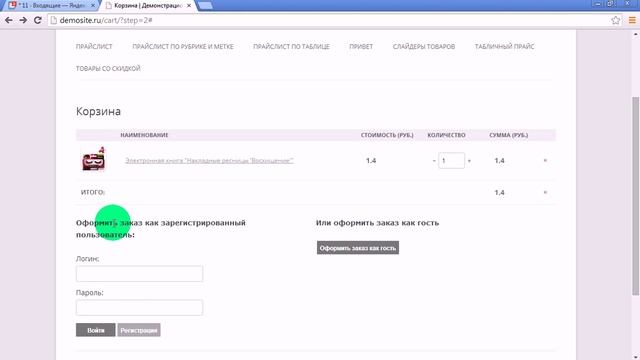Open СЛАЙДЕРЫ ТОВАРОВ menu item
The image size is (640, 360).
click(424, 47)
